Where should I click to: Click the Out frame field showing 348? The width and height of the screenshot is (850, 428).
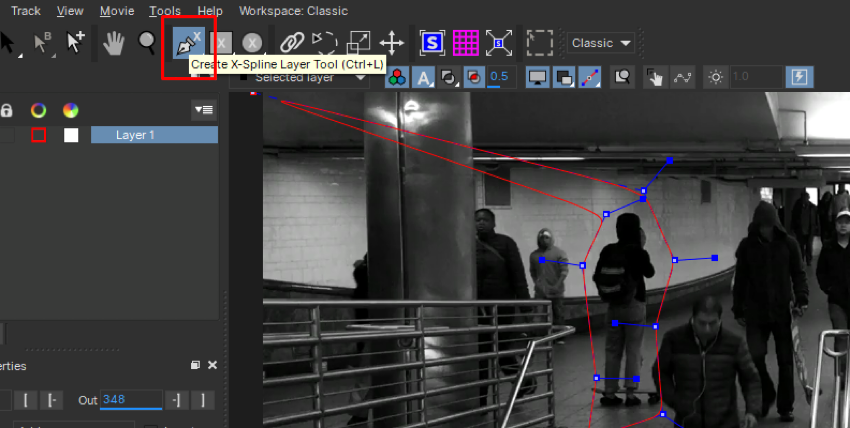pyautogui.click(x=130, y=400)
